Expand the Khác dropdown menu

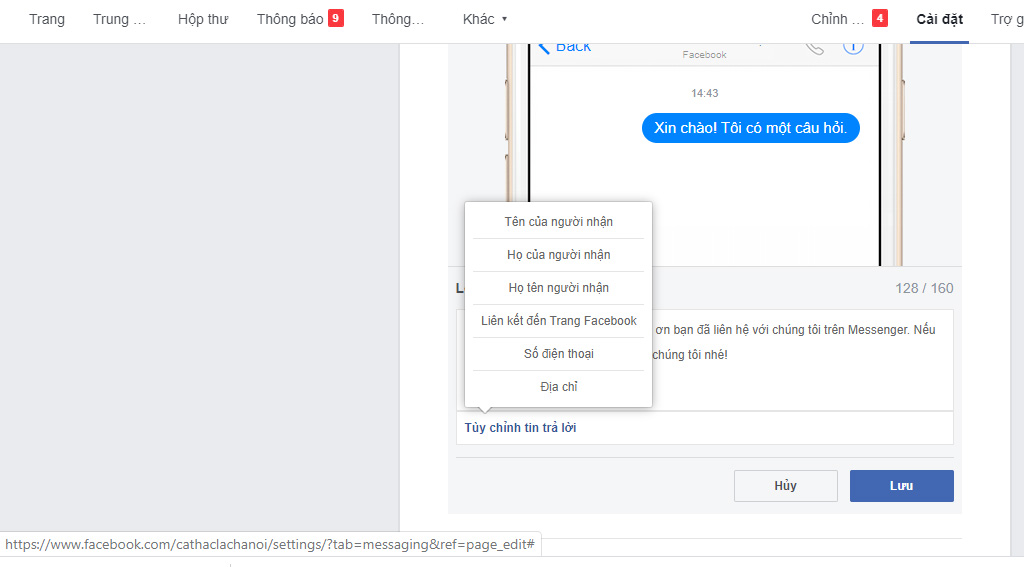point(485,19)
